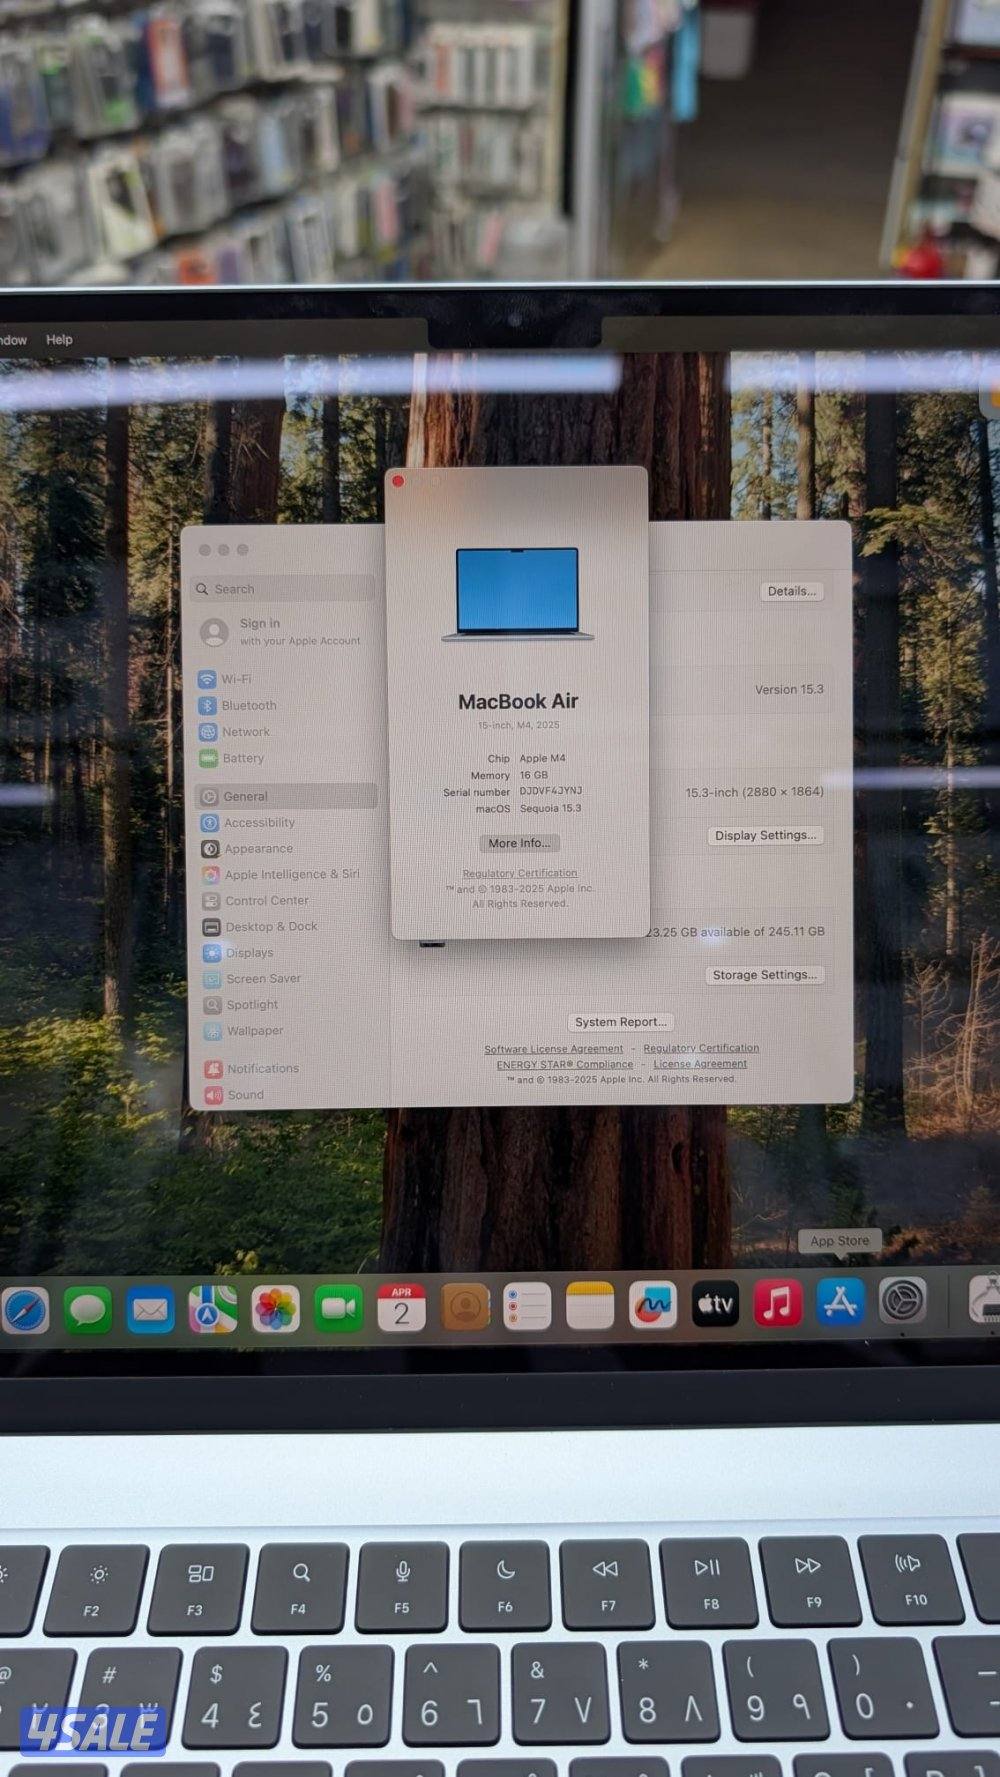Click MacBook Air laptop image

[x=517, y=594]
